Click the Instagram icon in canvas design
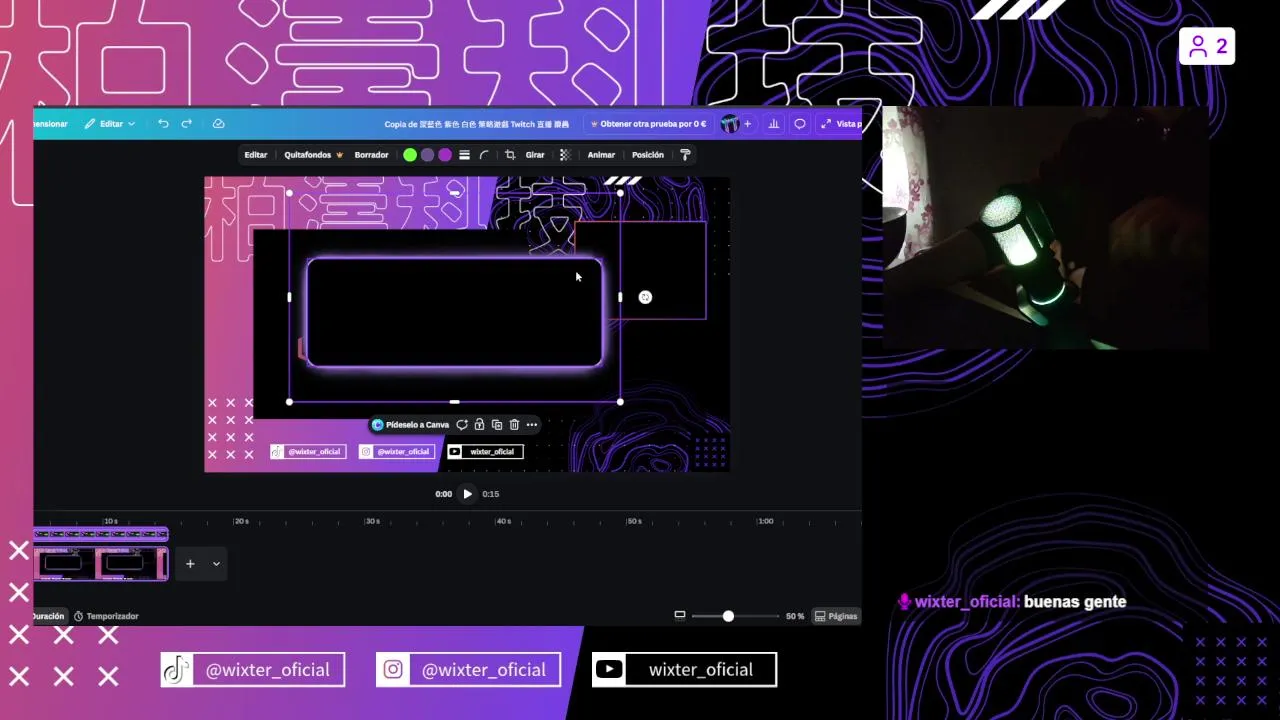Image resolution: width=1280 pixels, height=720 pixels. point(366,452)
